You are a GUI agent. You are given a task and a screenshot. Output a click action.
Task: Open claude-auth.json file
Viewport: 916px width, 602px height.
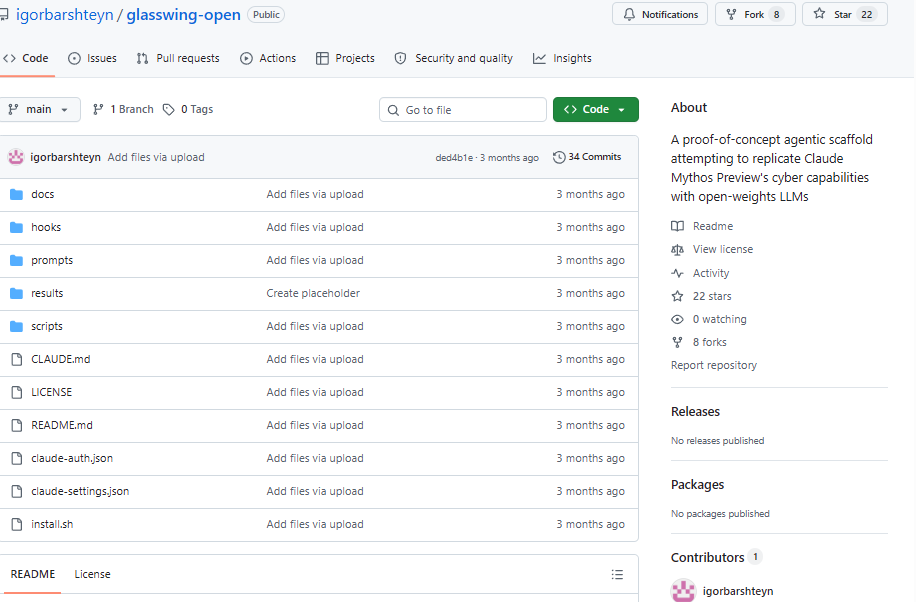[72, 458]
